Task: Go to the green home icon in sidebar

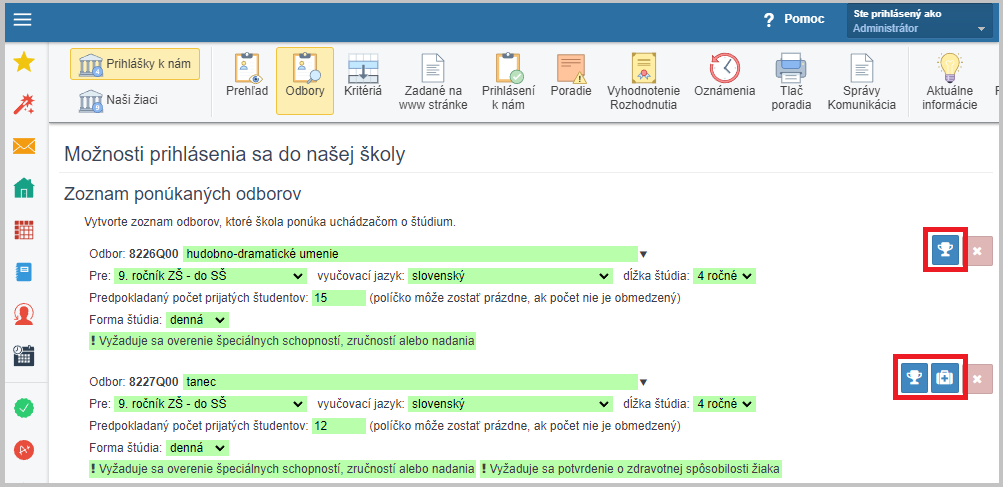Action: point(24,188)
